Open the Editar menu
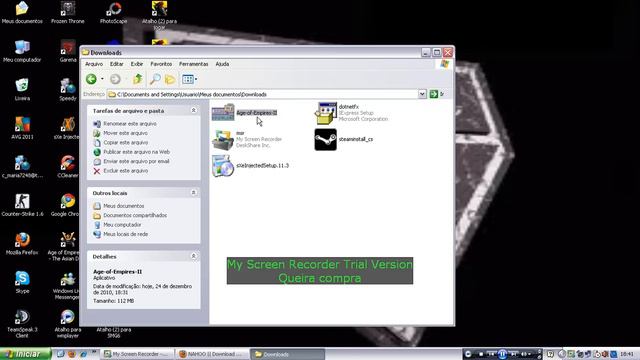This screenshot has width=640, height=360. click(116, 64)
